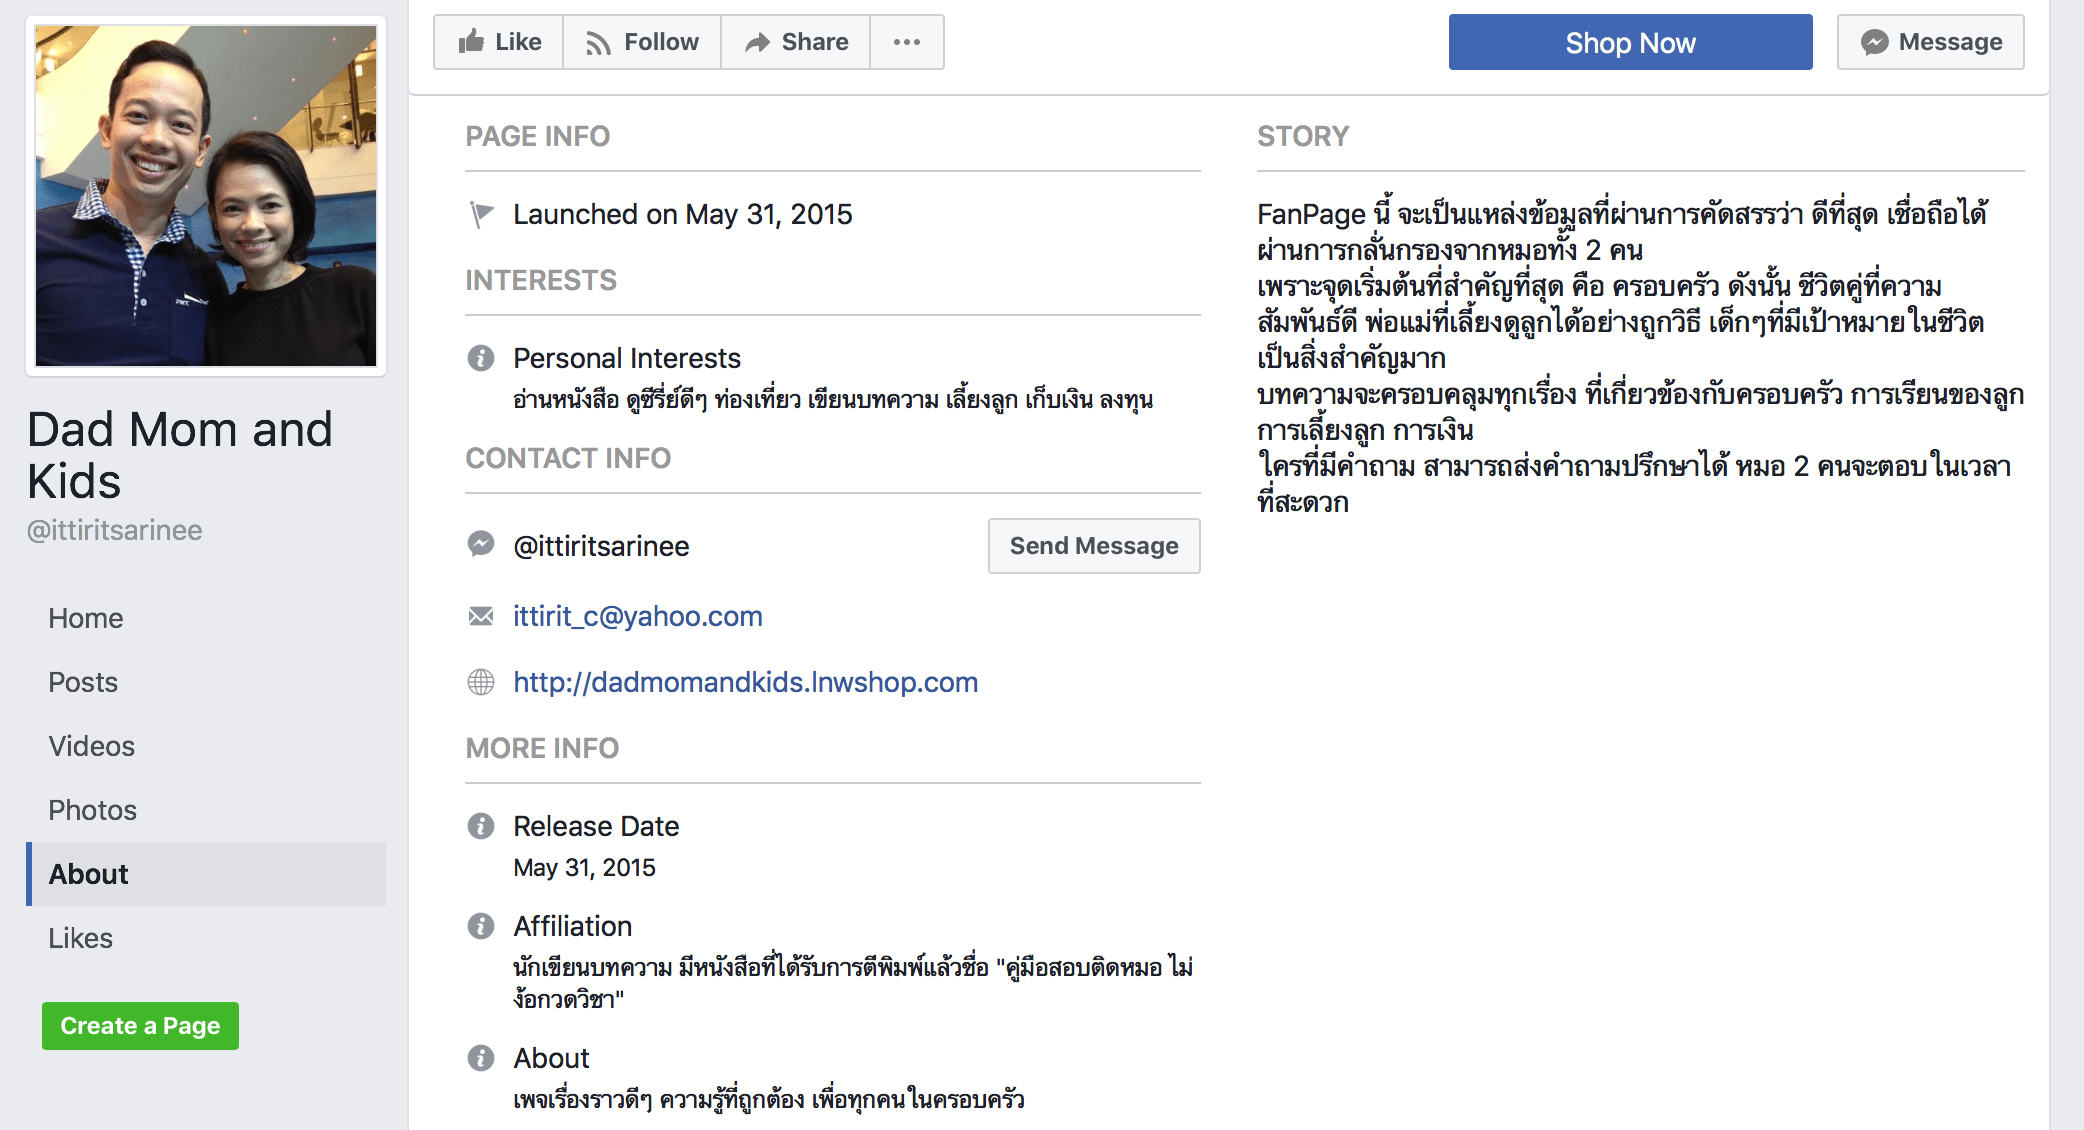The height and width of the screenshot is (1130, 2084).
Task: Go to the Photos section
Action: (x=93, y=810)
